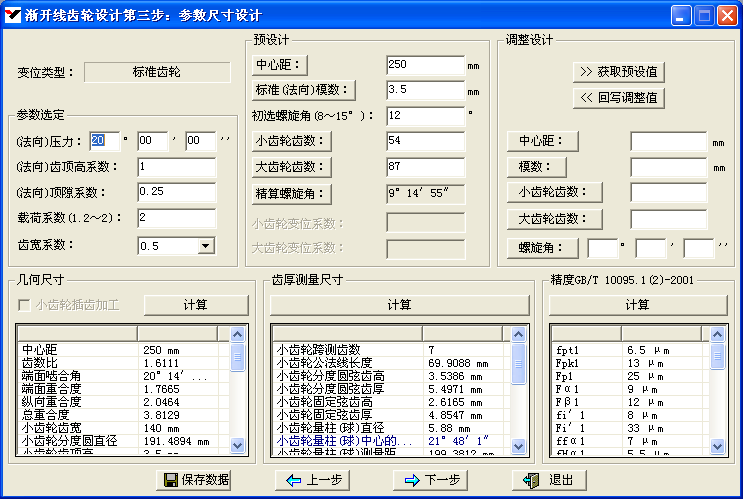This screenshot has height=499, width=743.
Task: Click 计算 under 齿厚测量尺寸
Action: point(399,305)
